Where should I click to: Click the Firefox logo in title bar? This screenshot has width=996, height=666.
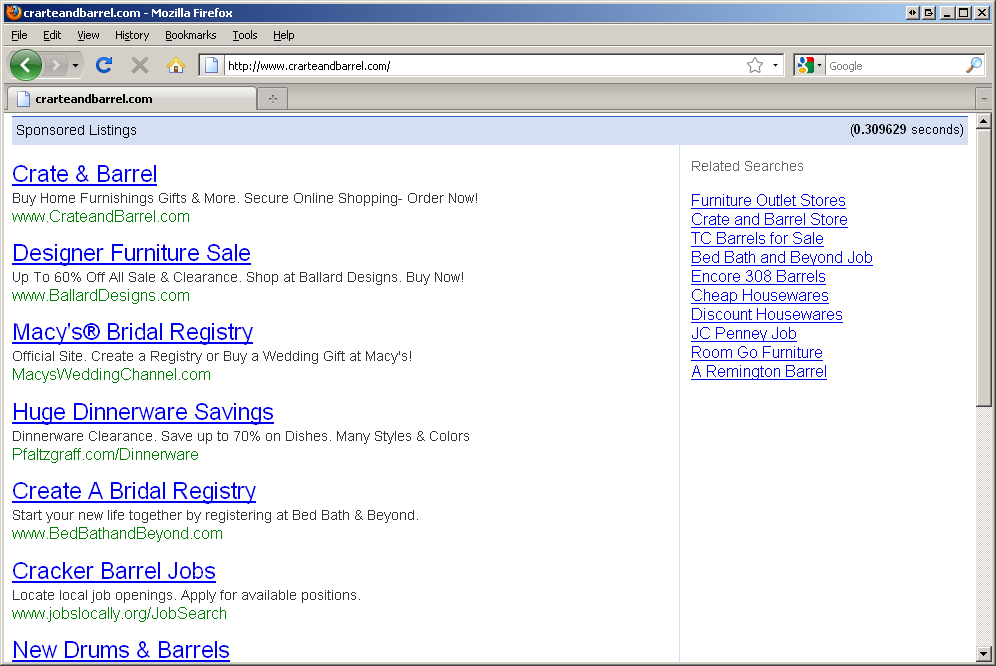(13, 12)
